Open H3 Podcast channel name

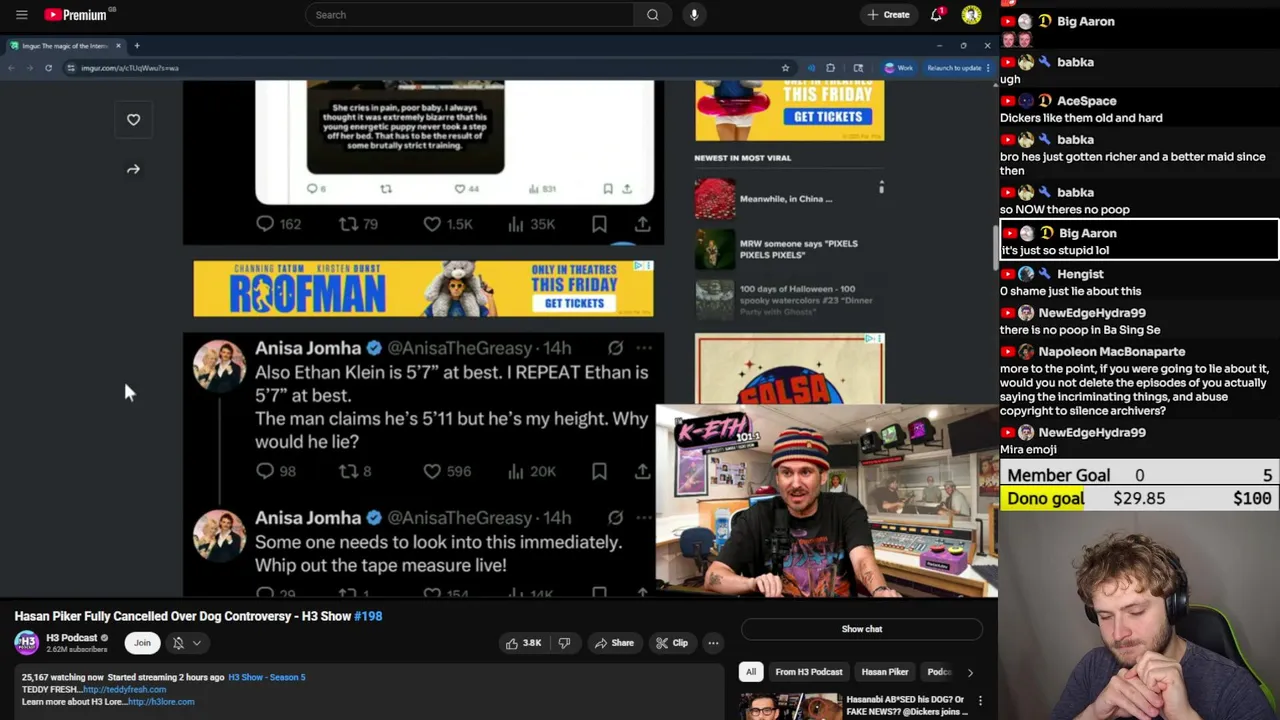point(71,638)
